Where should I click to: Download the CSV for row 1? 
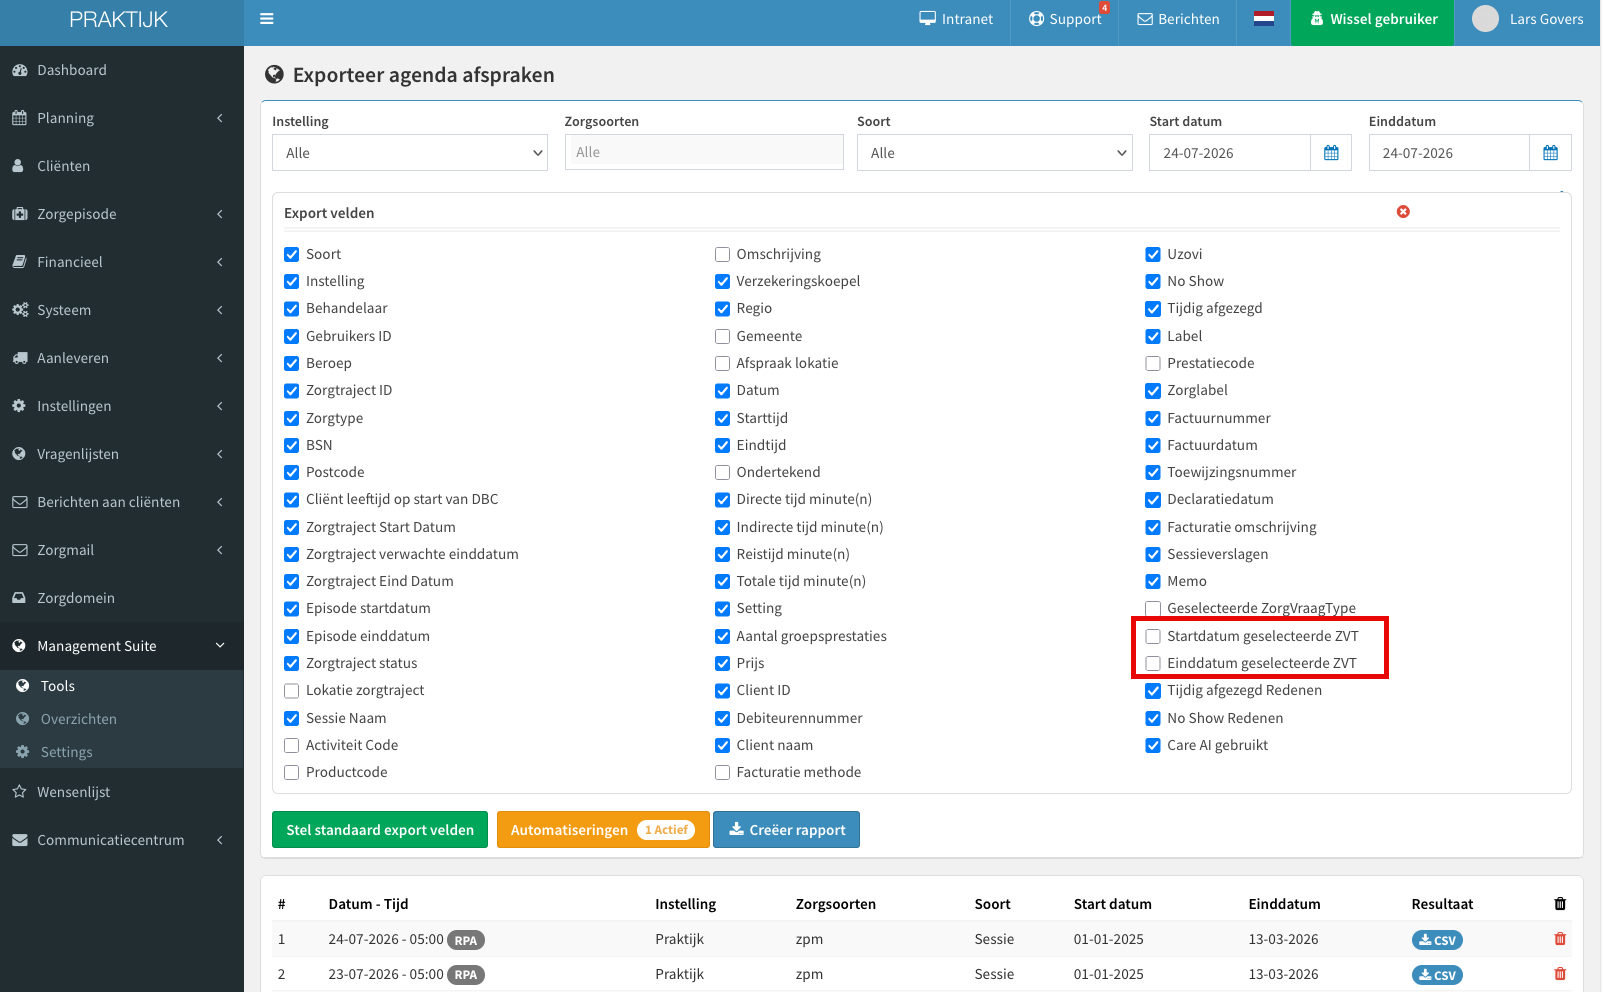click(1437, 940)
